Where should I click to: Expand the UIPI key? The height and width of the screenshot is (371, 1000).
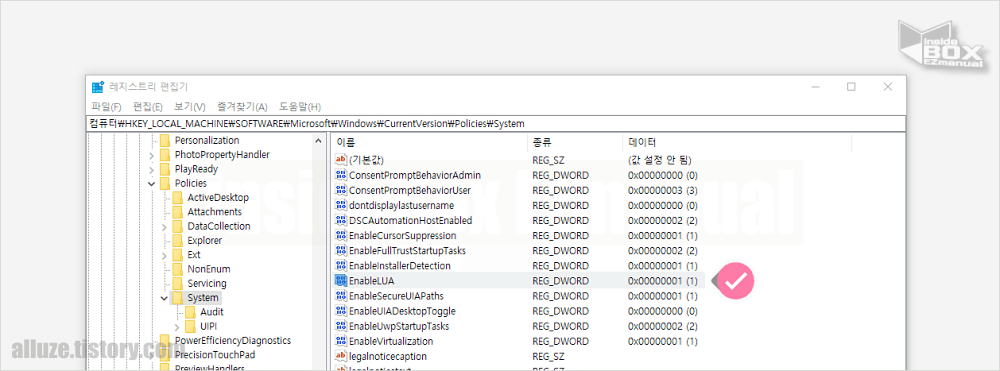point(177,326)
